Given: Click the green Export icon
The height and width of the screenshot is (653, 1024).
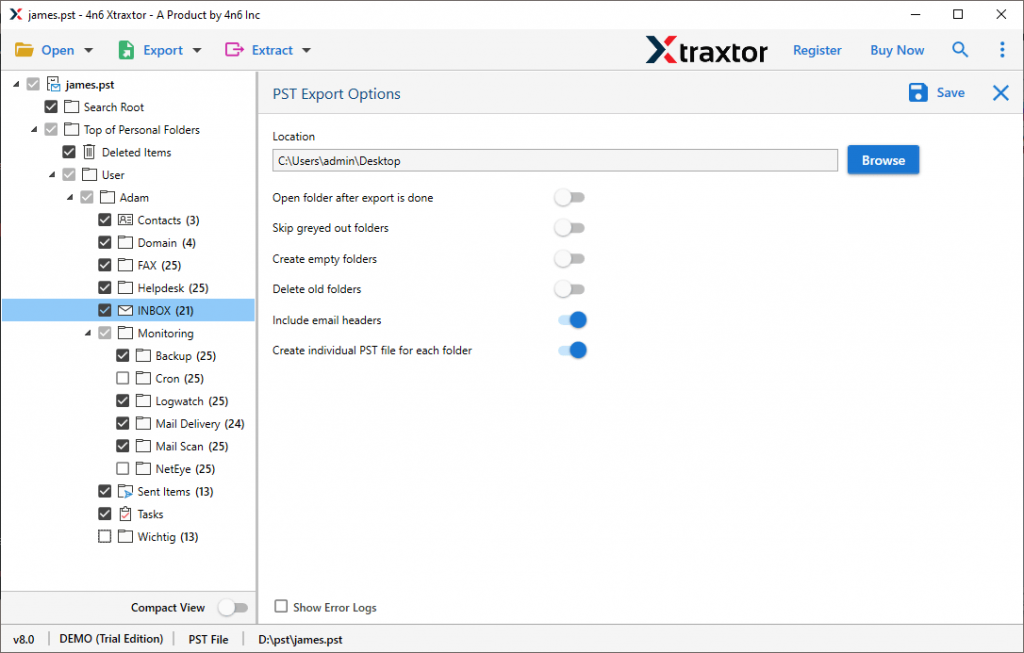Looking at the screenshot, I should (x=124, y=49).
